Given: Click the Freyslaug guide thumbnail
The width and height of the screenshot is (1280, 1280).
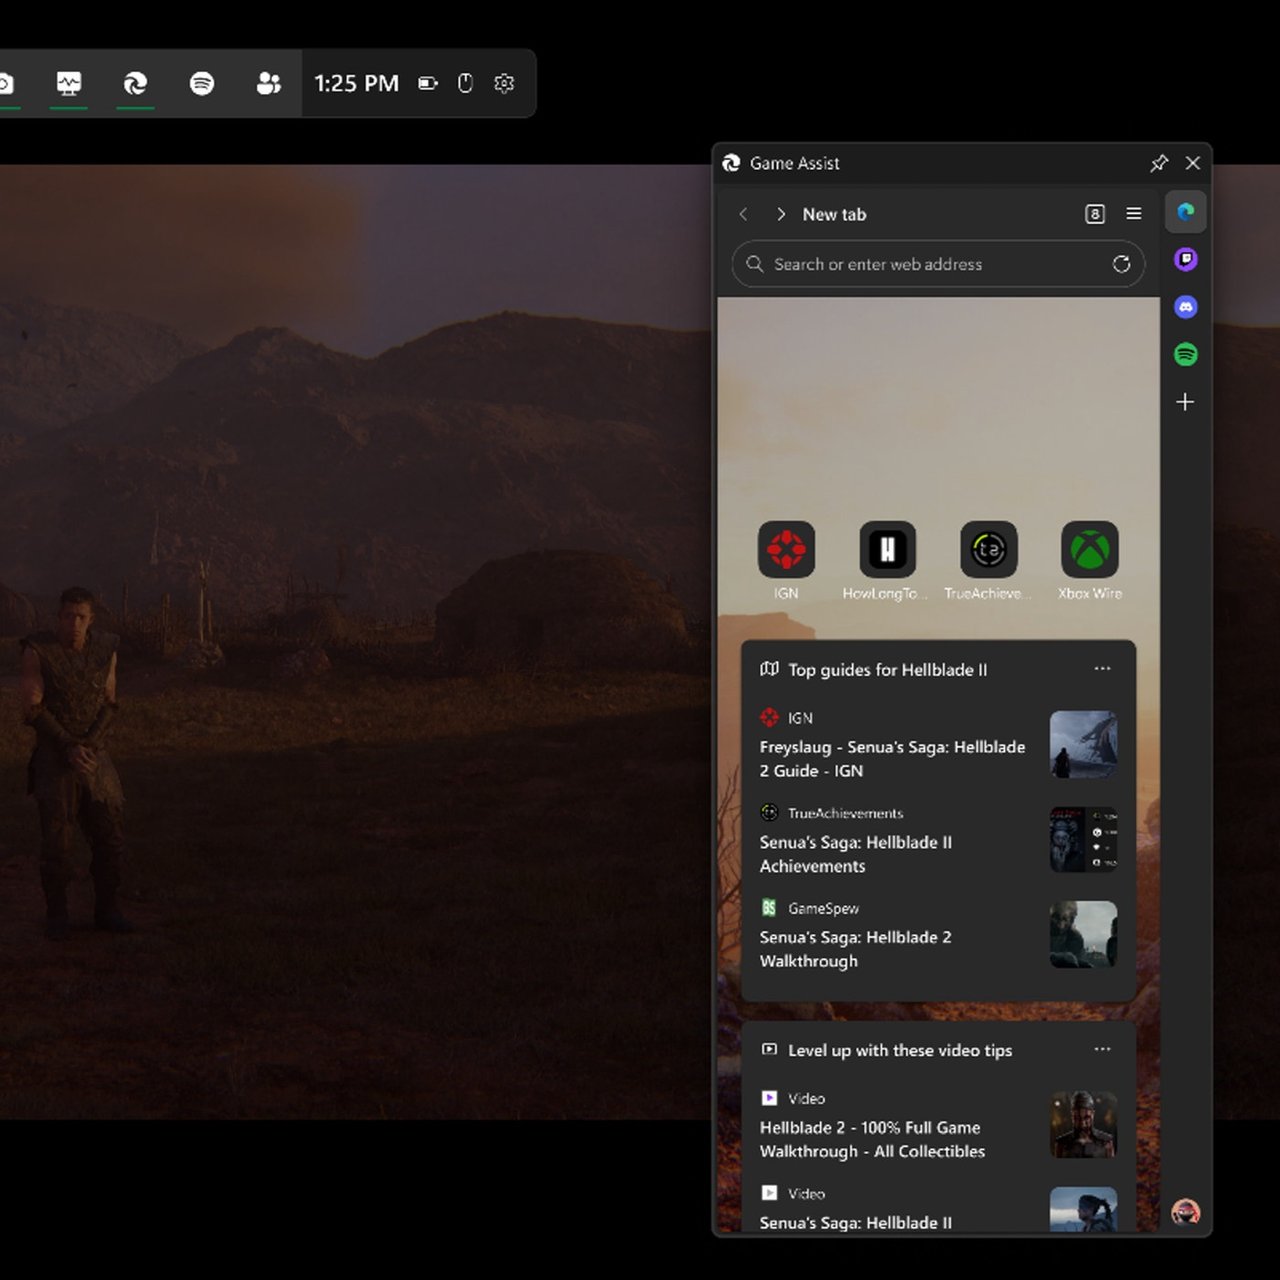Looking at the screenshot, I should pyautogui.click(x=1083, y=744).
